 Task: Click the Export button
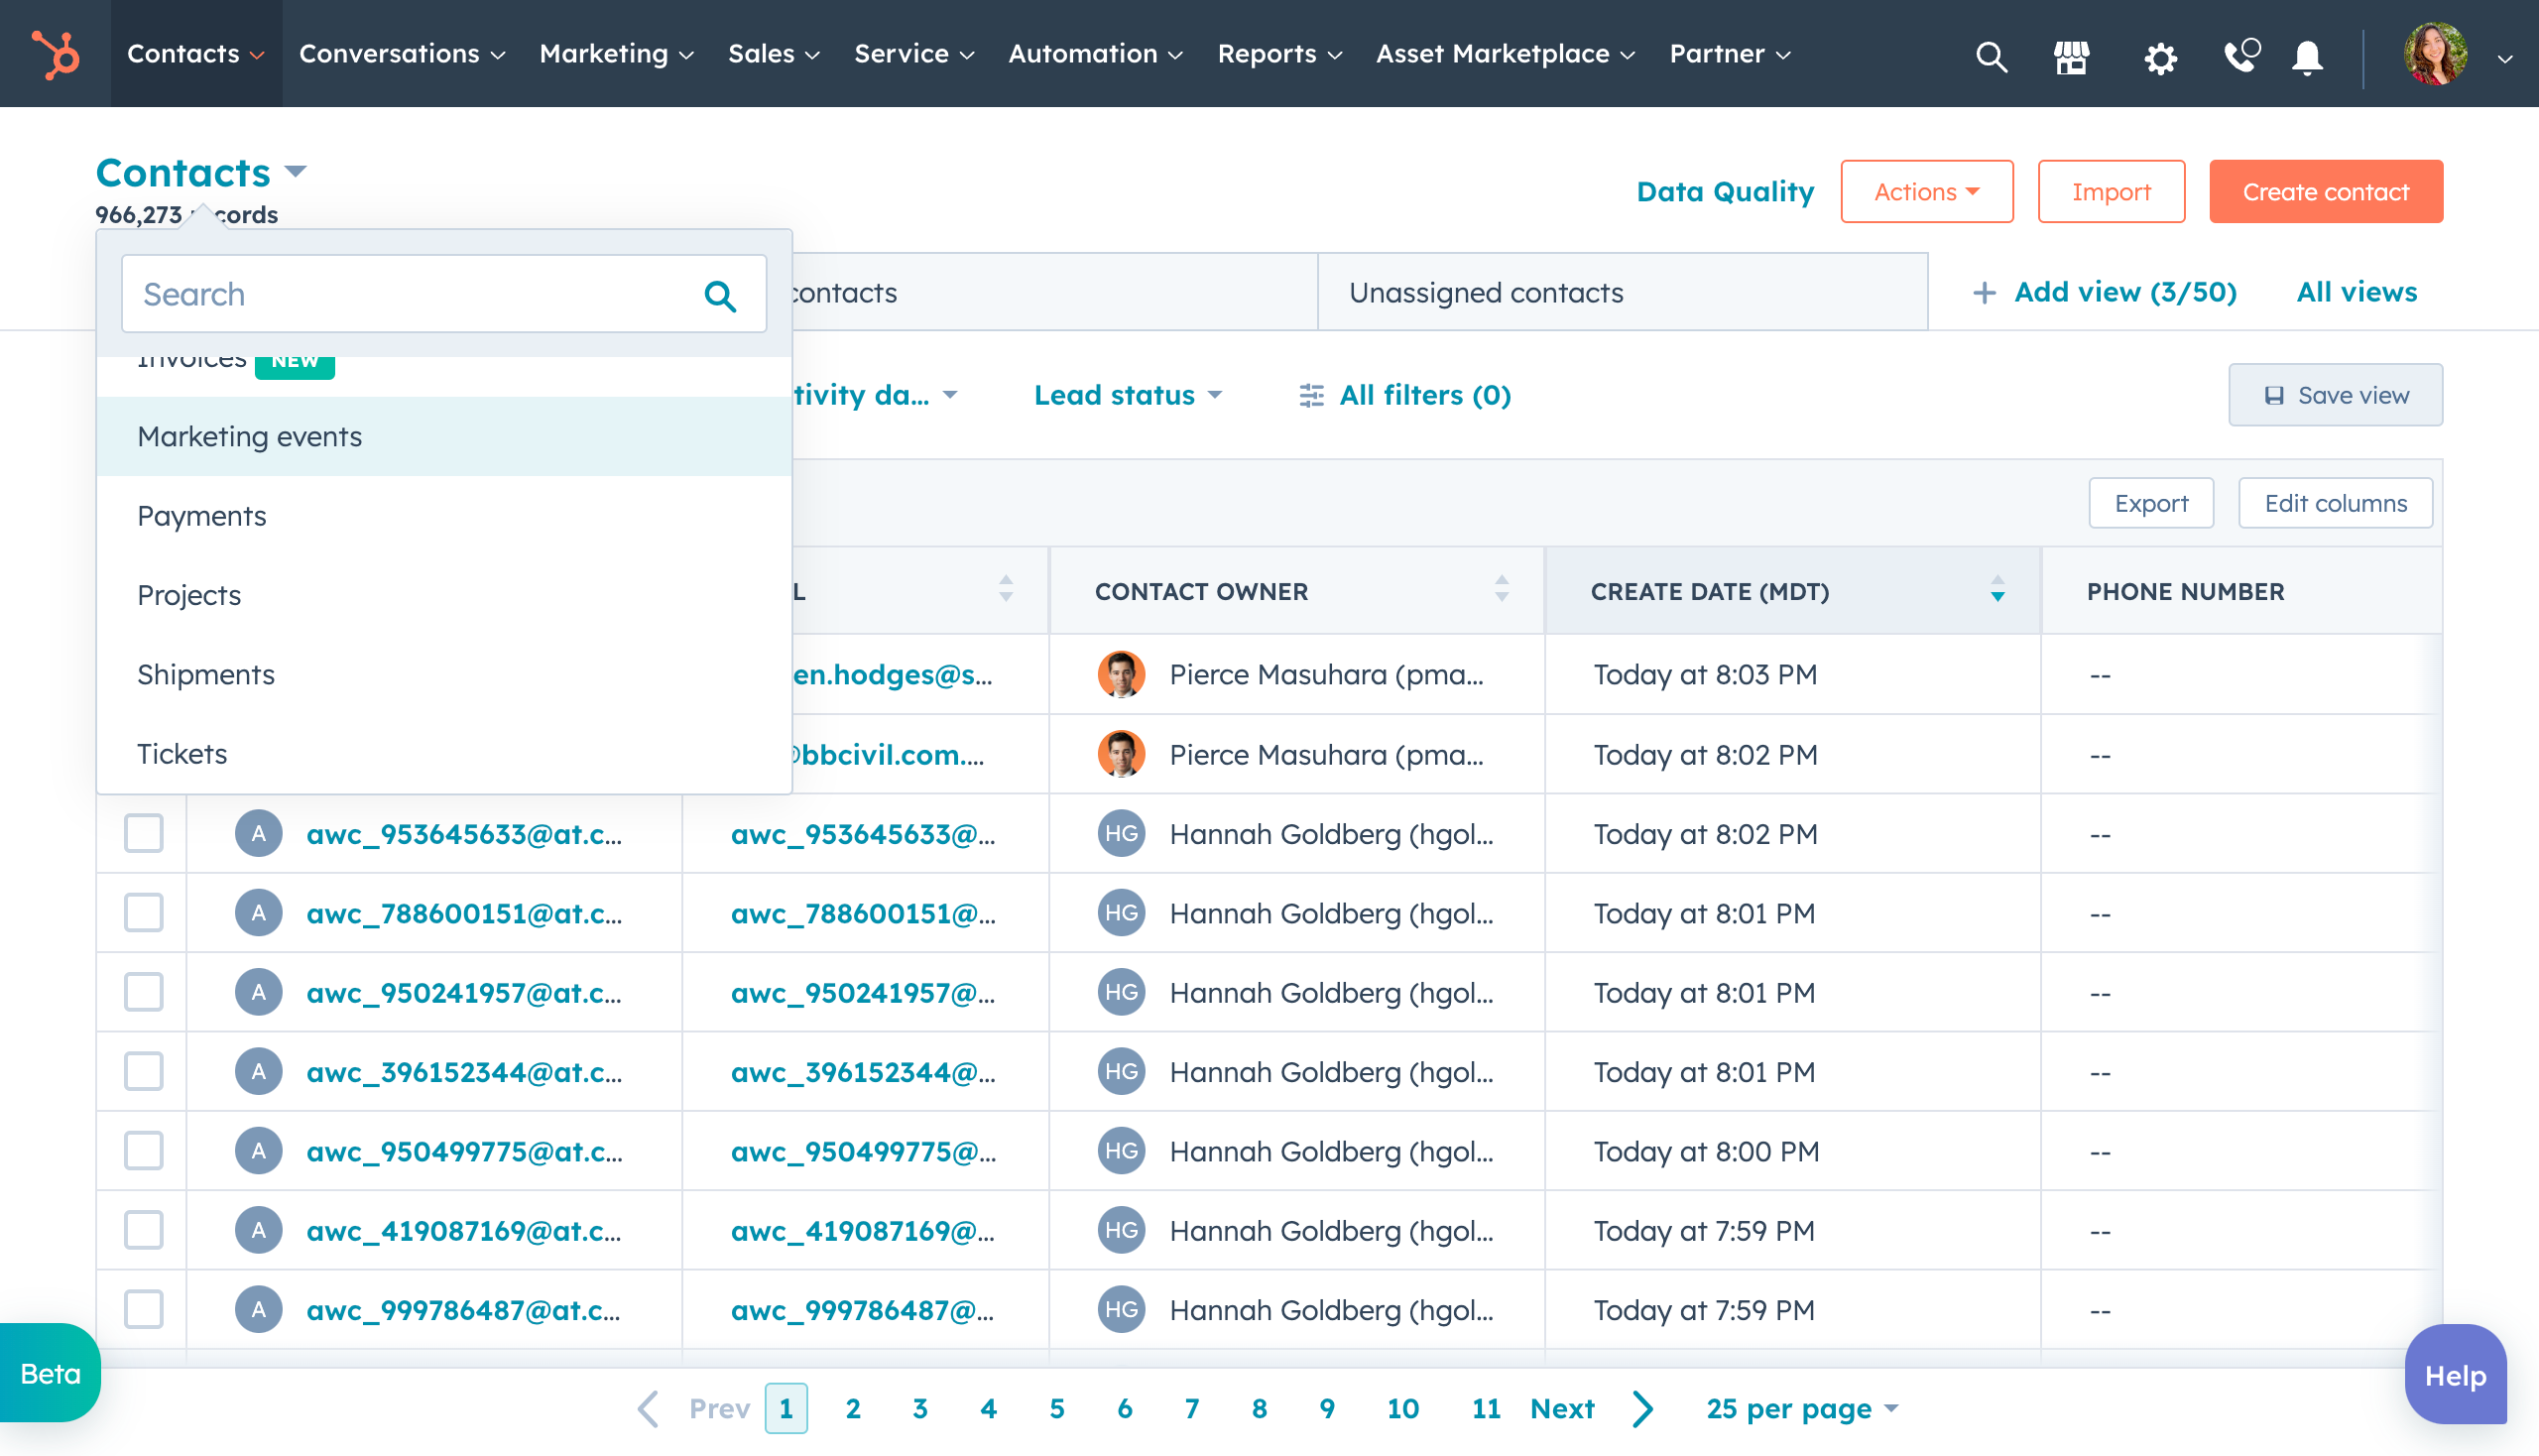click(2150, 503)
